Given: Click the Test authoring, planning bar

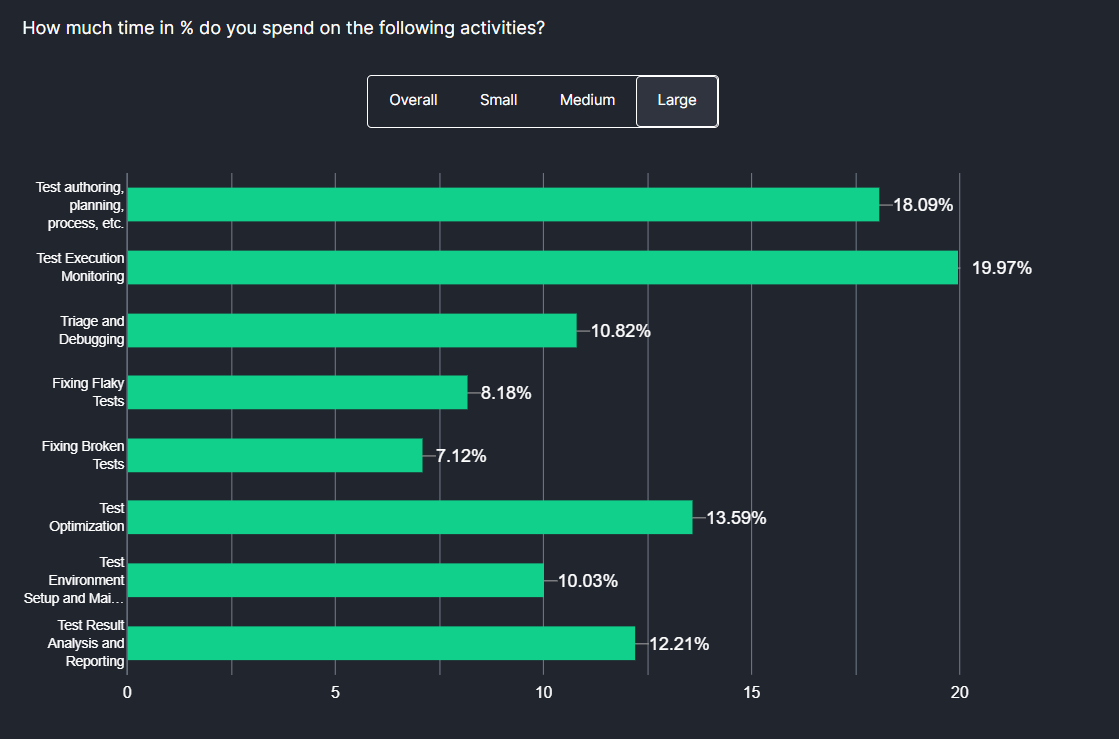Looking at the screenshot, I should click(500, 205).
